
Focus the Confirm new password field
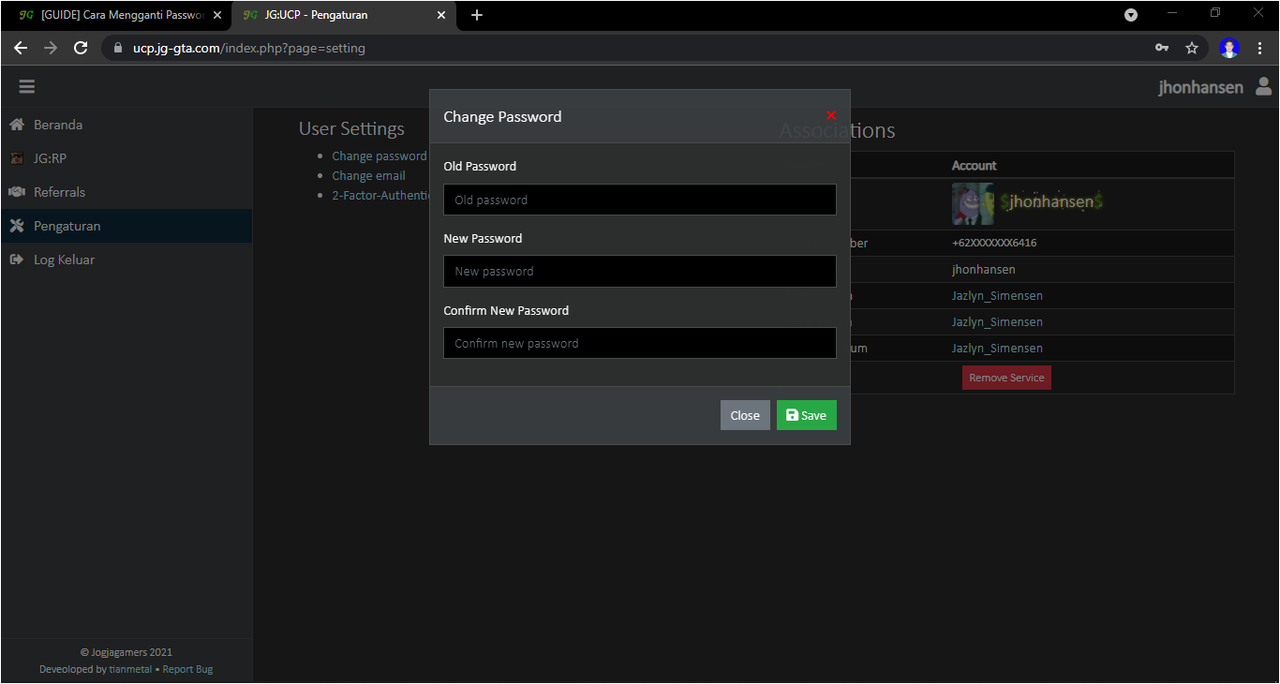(640, 343)
